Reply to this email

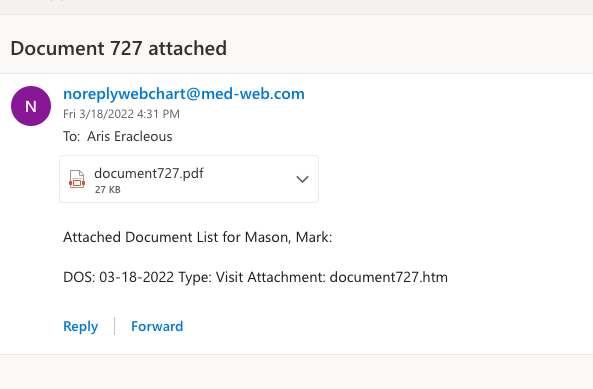click(x=81, y=326)
